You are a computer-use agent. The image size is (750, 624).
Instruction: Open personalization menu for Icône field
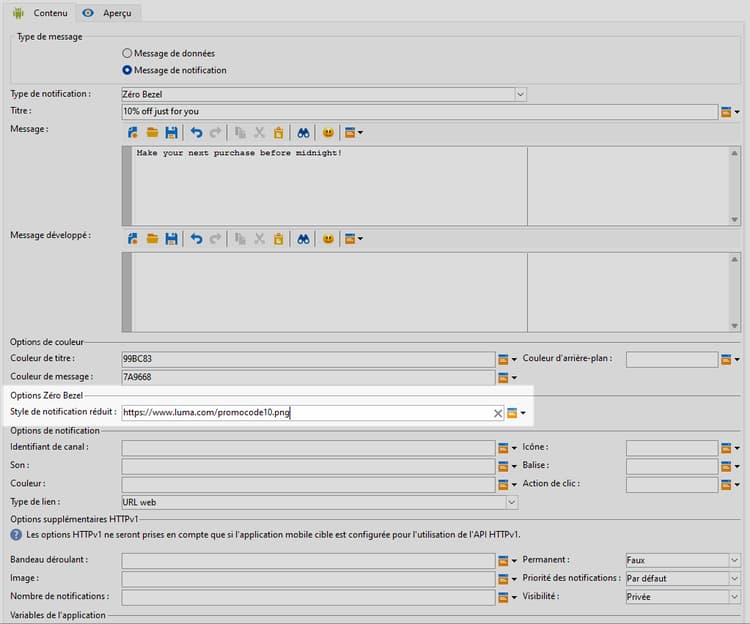click(x=730, y=448)
